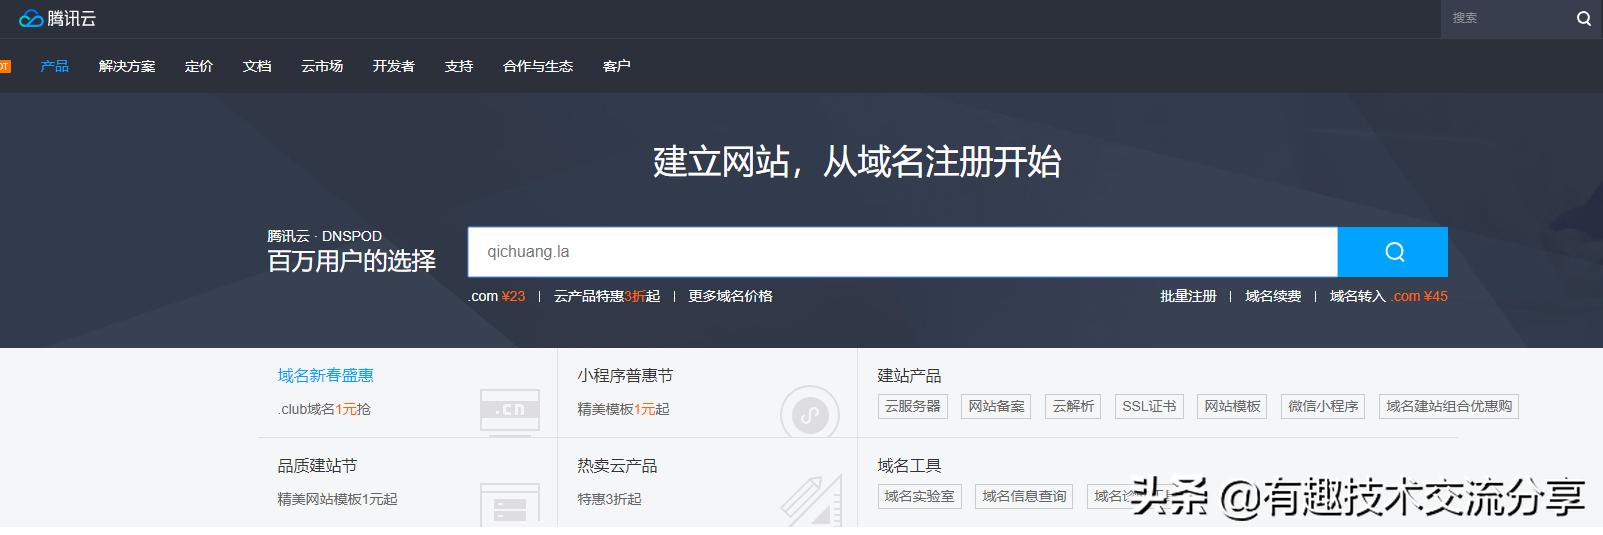Open the 合作与生态 menu item

[x=538, y=66]
